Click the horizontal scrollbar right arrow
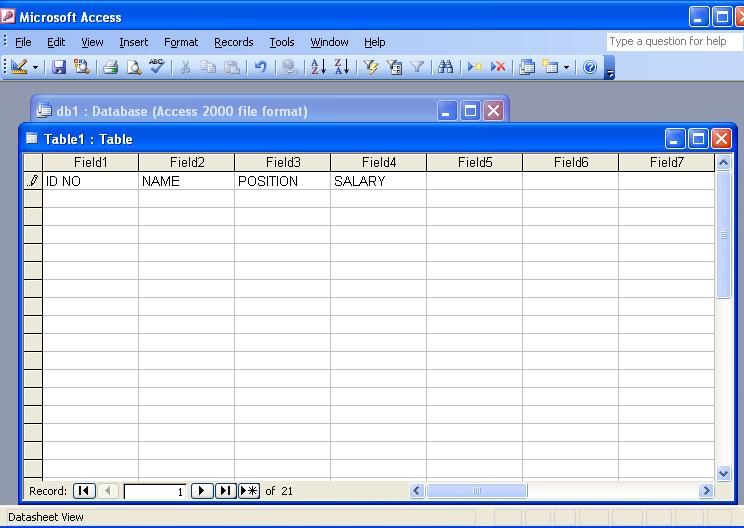Viewport: 744px width, 528px height. (x=707, y=491)
